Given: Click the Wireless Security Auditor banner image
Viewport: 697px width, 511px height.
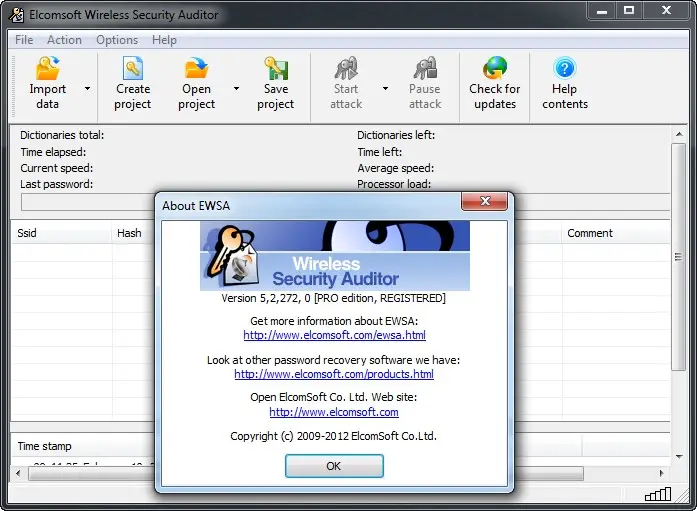Looking at the screenshot, I should pos(335,256).
